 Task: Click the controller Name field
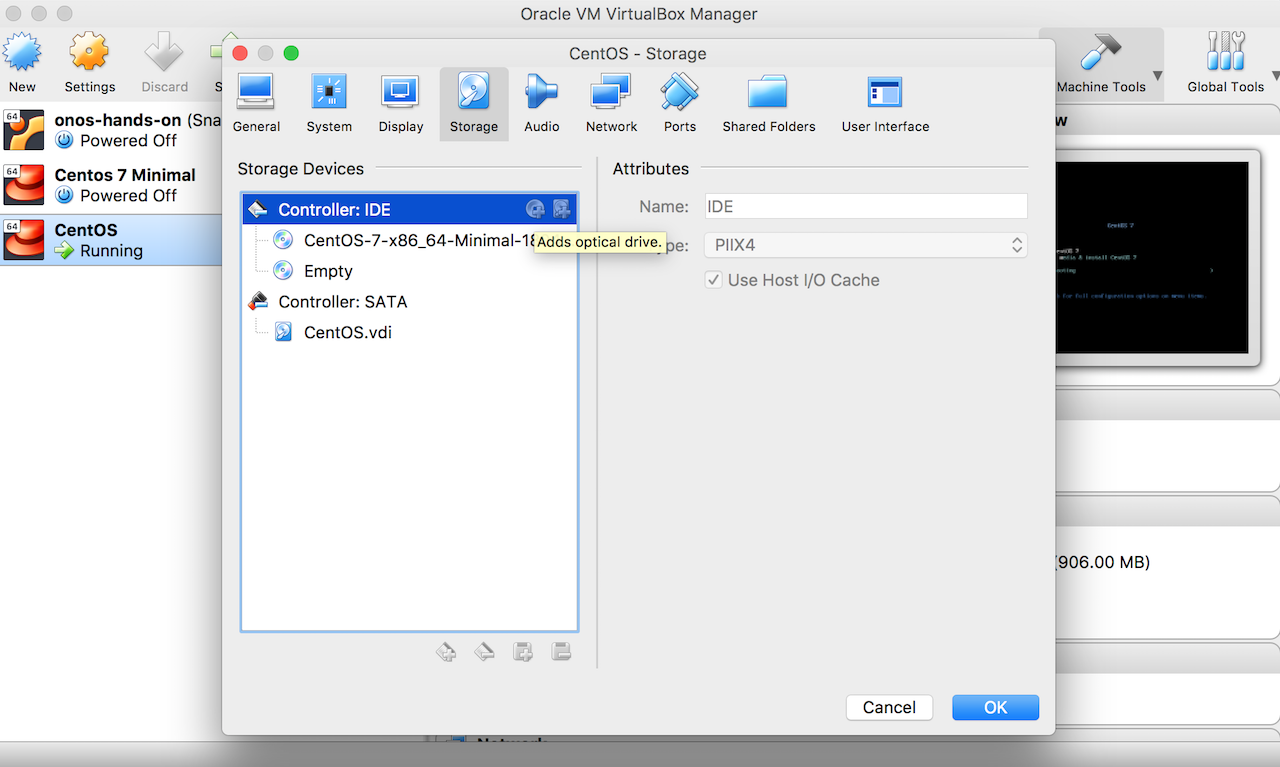tap(866, 206)
